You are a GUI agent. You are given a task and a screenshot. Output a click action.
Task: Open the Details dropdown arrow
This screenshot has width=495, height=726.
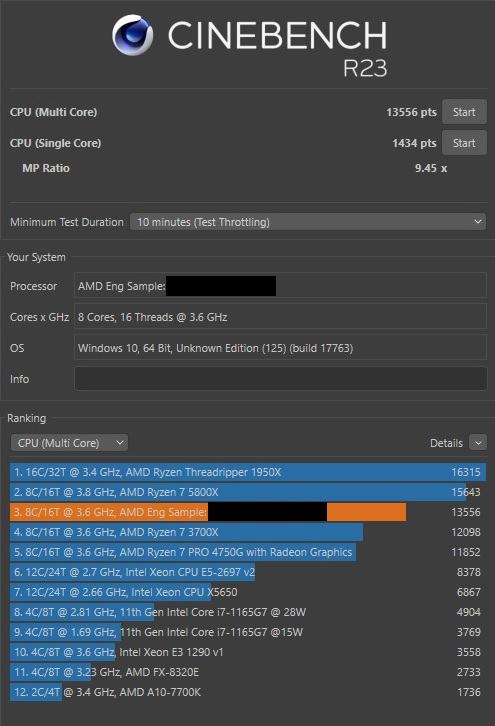478,443
